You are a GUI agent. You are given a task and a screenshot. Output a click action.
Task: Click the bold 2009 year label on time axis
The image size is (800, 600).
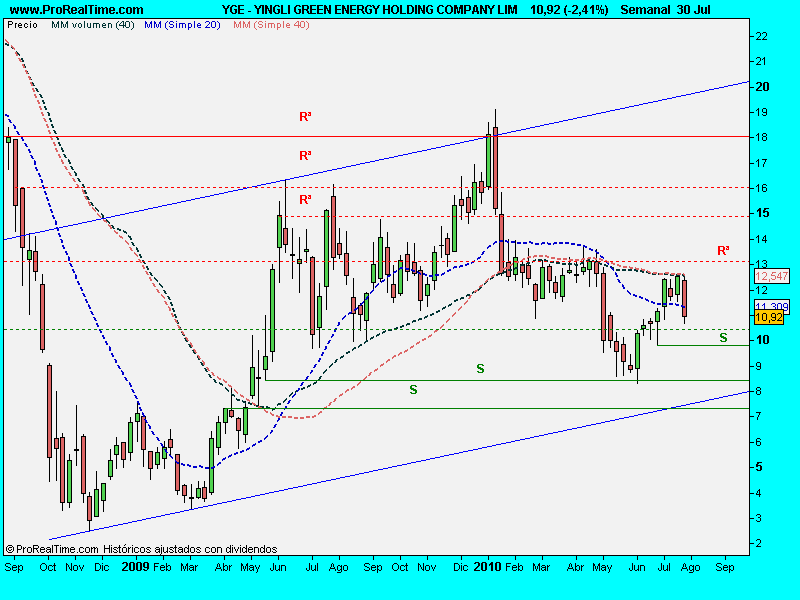point(135,567)
